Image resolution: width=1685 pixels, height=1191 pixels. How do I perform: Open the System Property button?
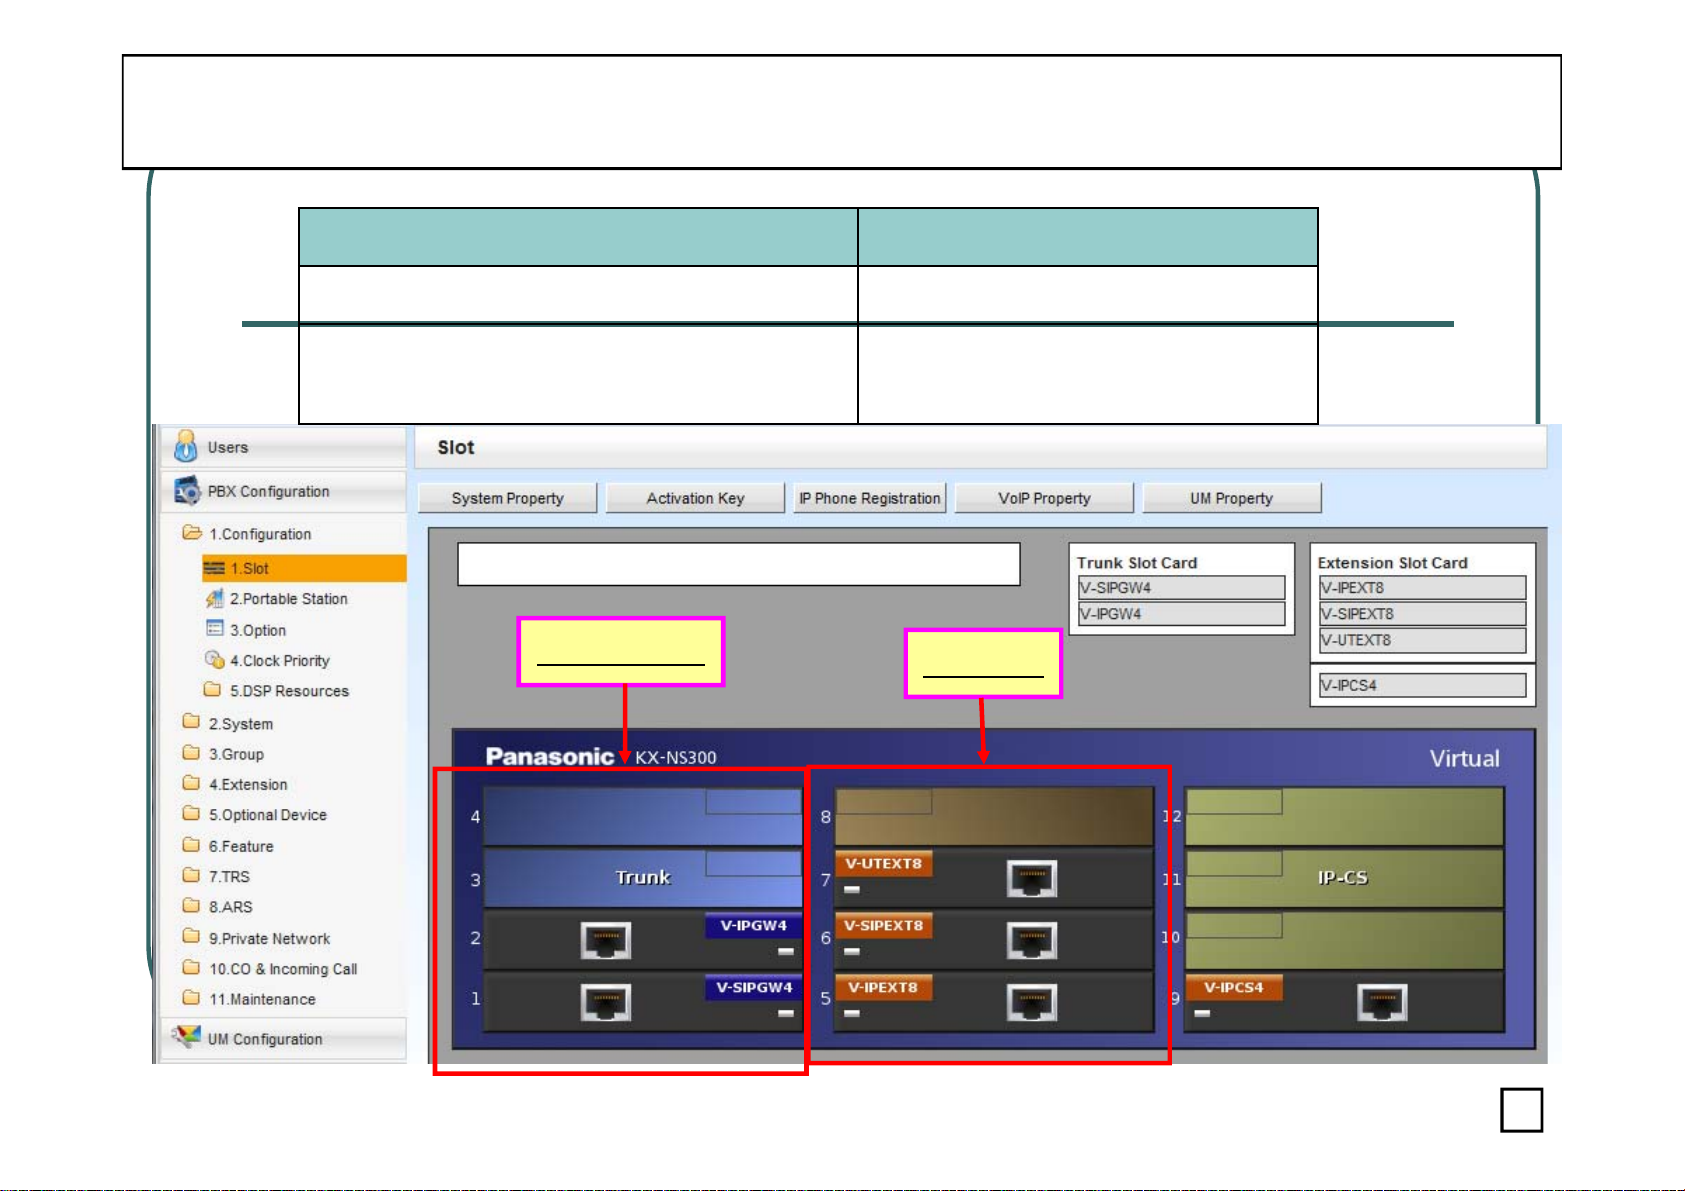coord(507,498)
